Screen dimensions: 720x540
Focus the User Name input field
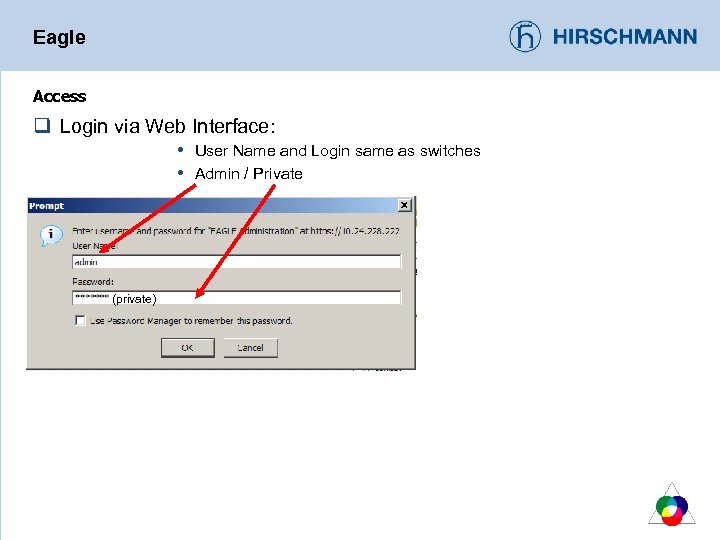[x=236, y=262]
